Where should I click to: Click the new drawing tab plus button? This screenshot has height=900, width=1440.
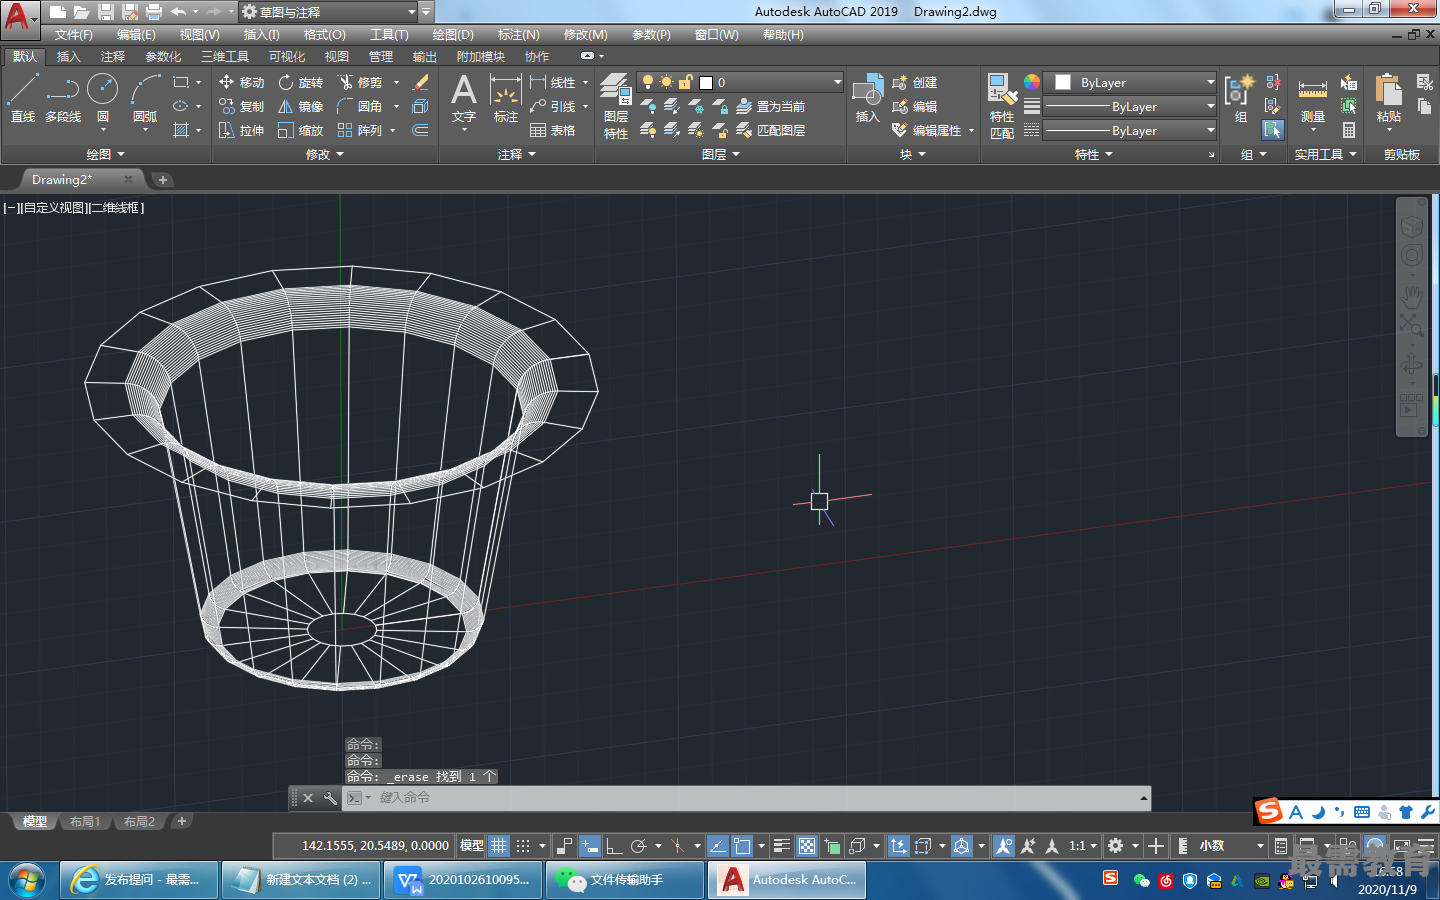162,179
